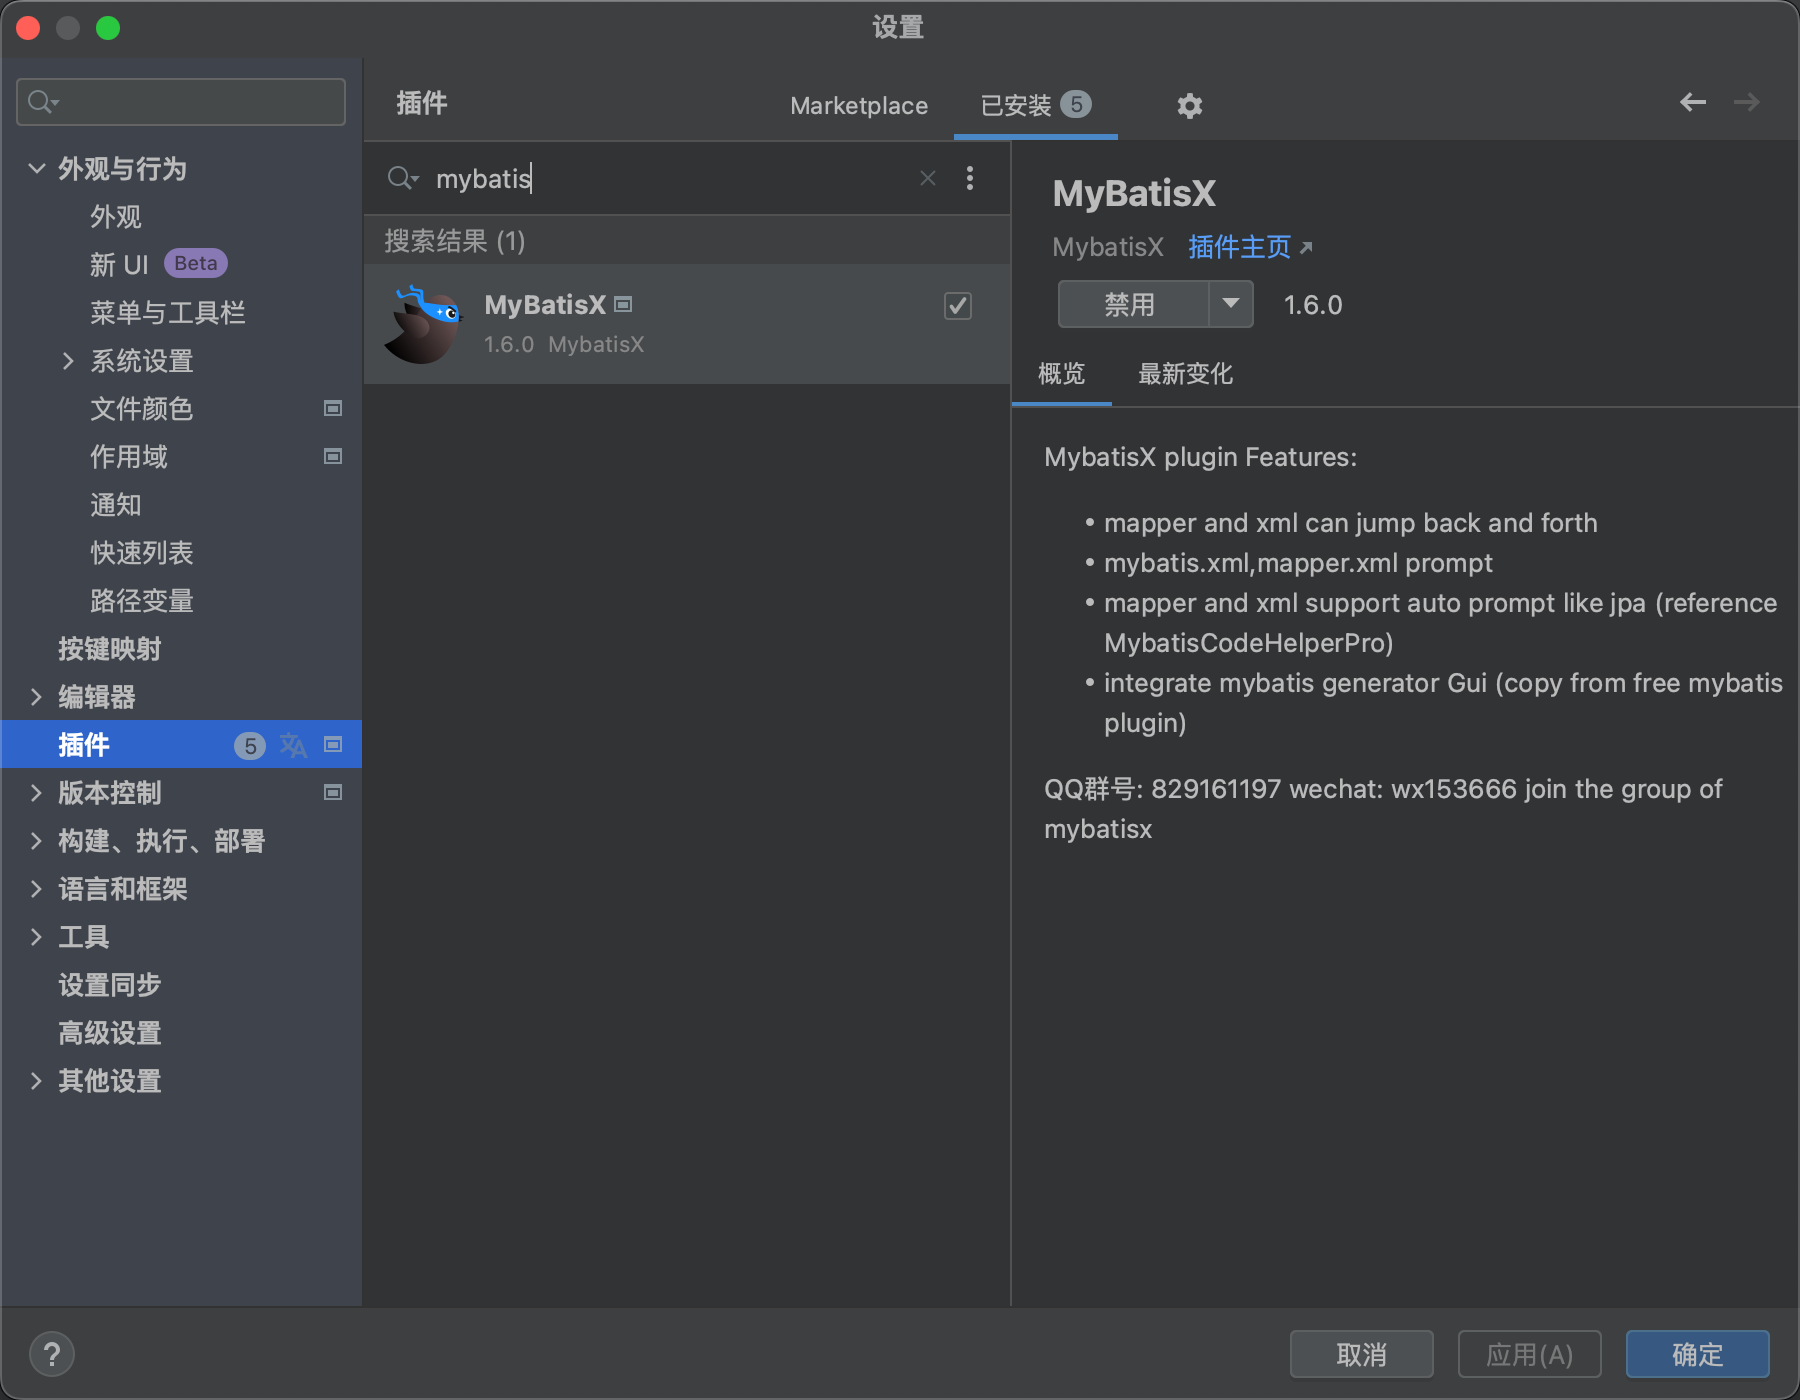
Task: Select the 最新变化 tab
Action: coord(1185,374)
